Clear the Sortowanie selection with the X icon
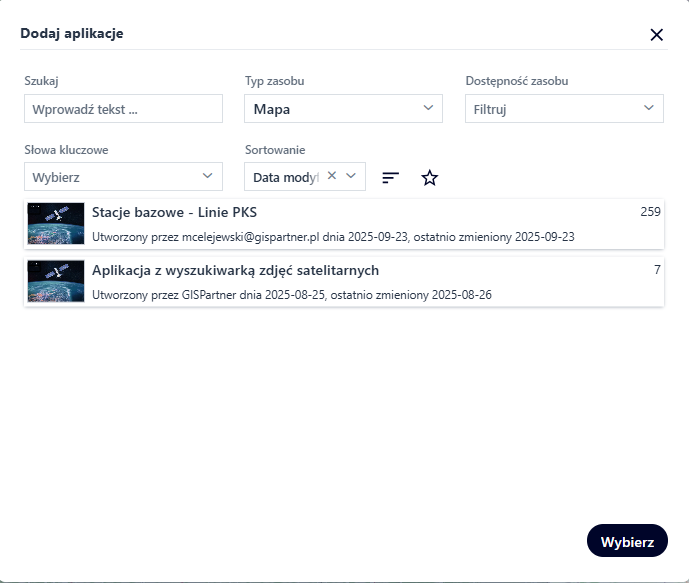 tap(332, 176)
